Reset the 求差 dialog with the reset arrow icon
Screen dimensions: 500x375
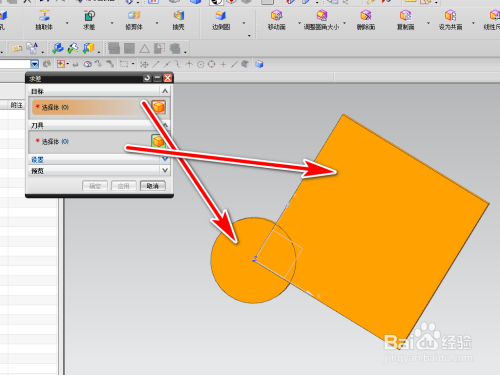point(147,78)
